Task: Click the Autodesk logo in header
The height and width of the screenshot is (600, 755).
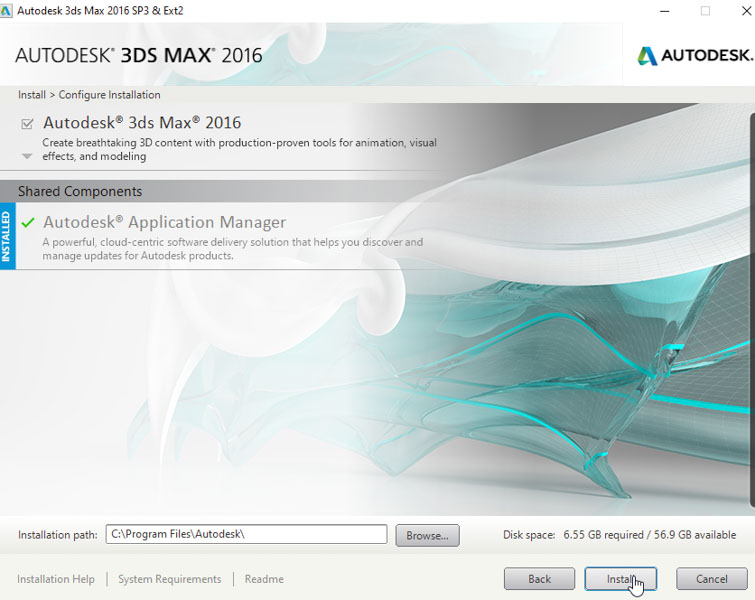Action: (x=695, y=55)
